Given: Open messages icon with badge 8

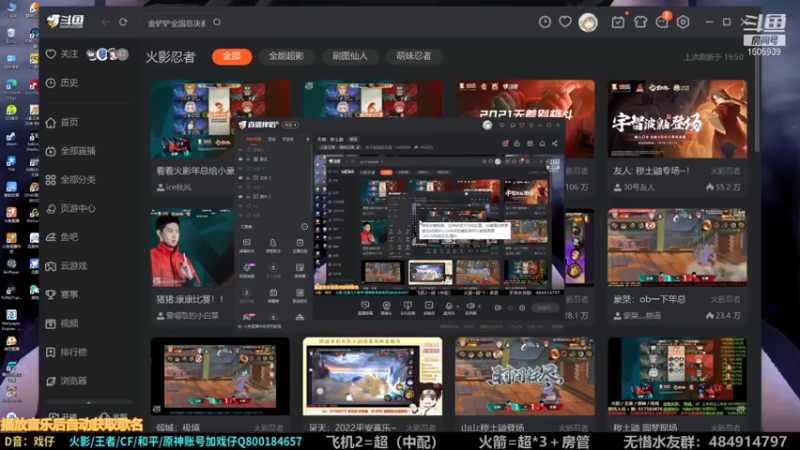Looking at the screenshot, I should pos(662,21).
